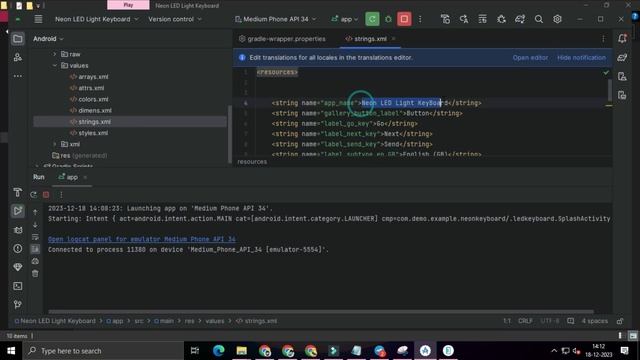Open styles.xml in project tree
Image resolution: width=640 pixels, height=360 pixels.
[x=89, y=133]
